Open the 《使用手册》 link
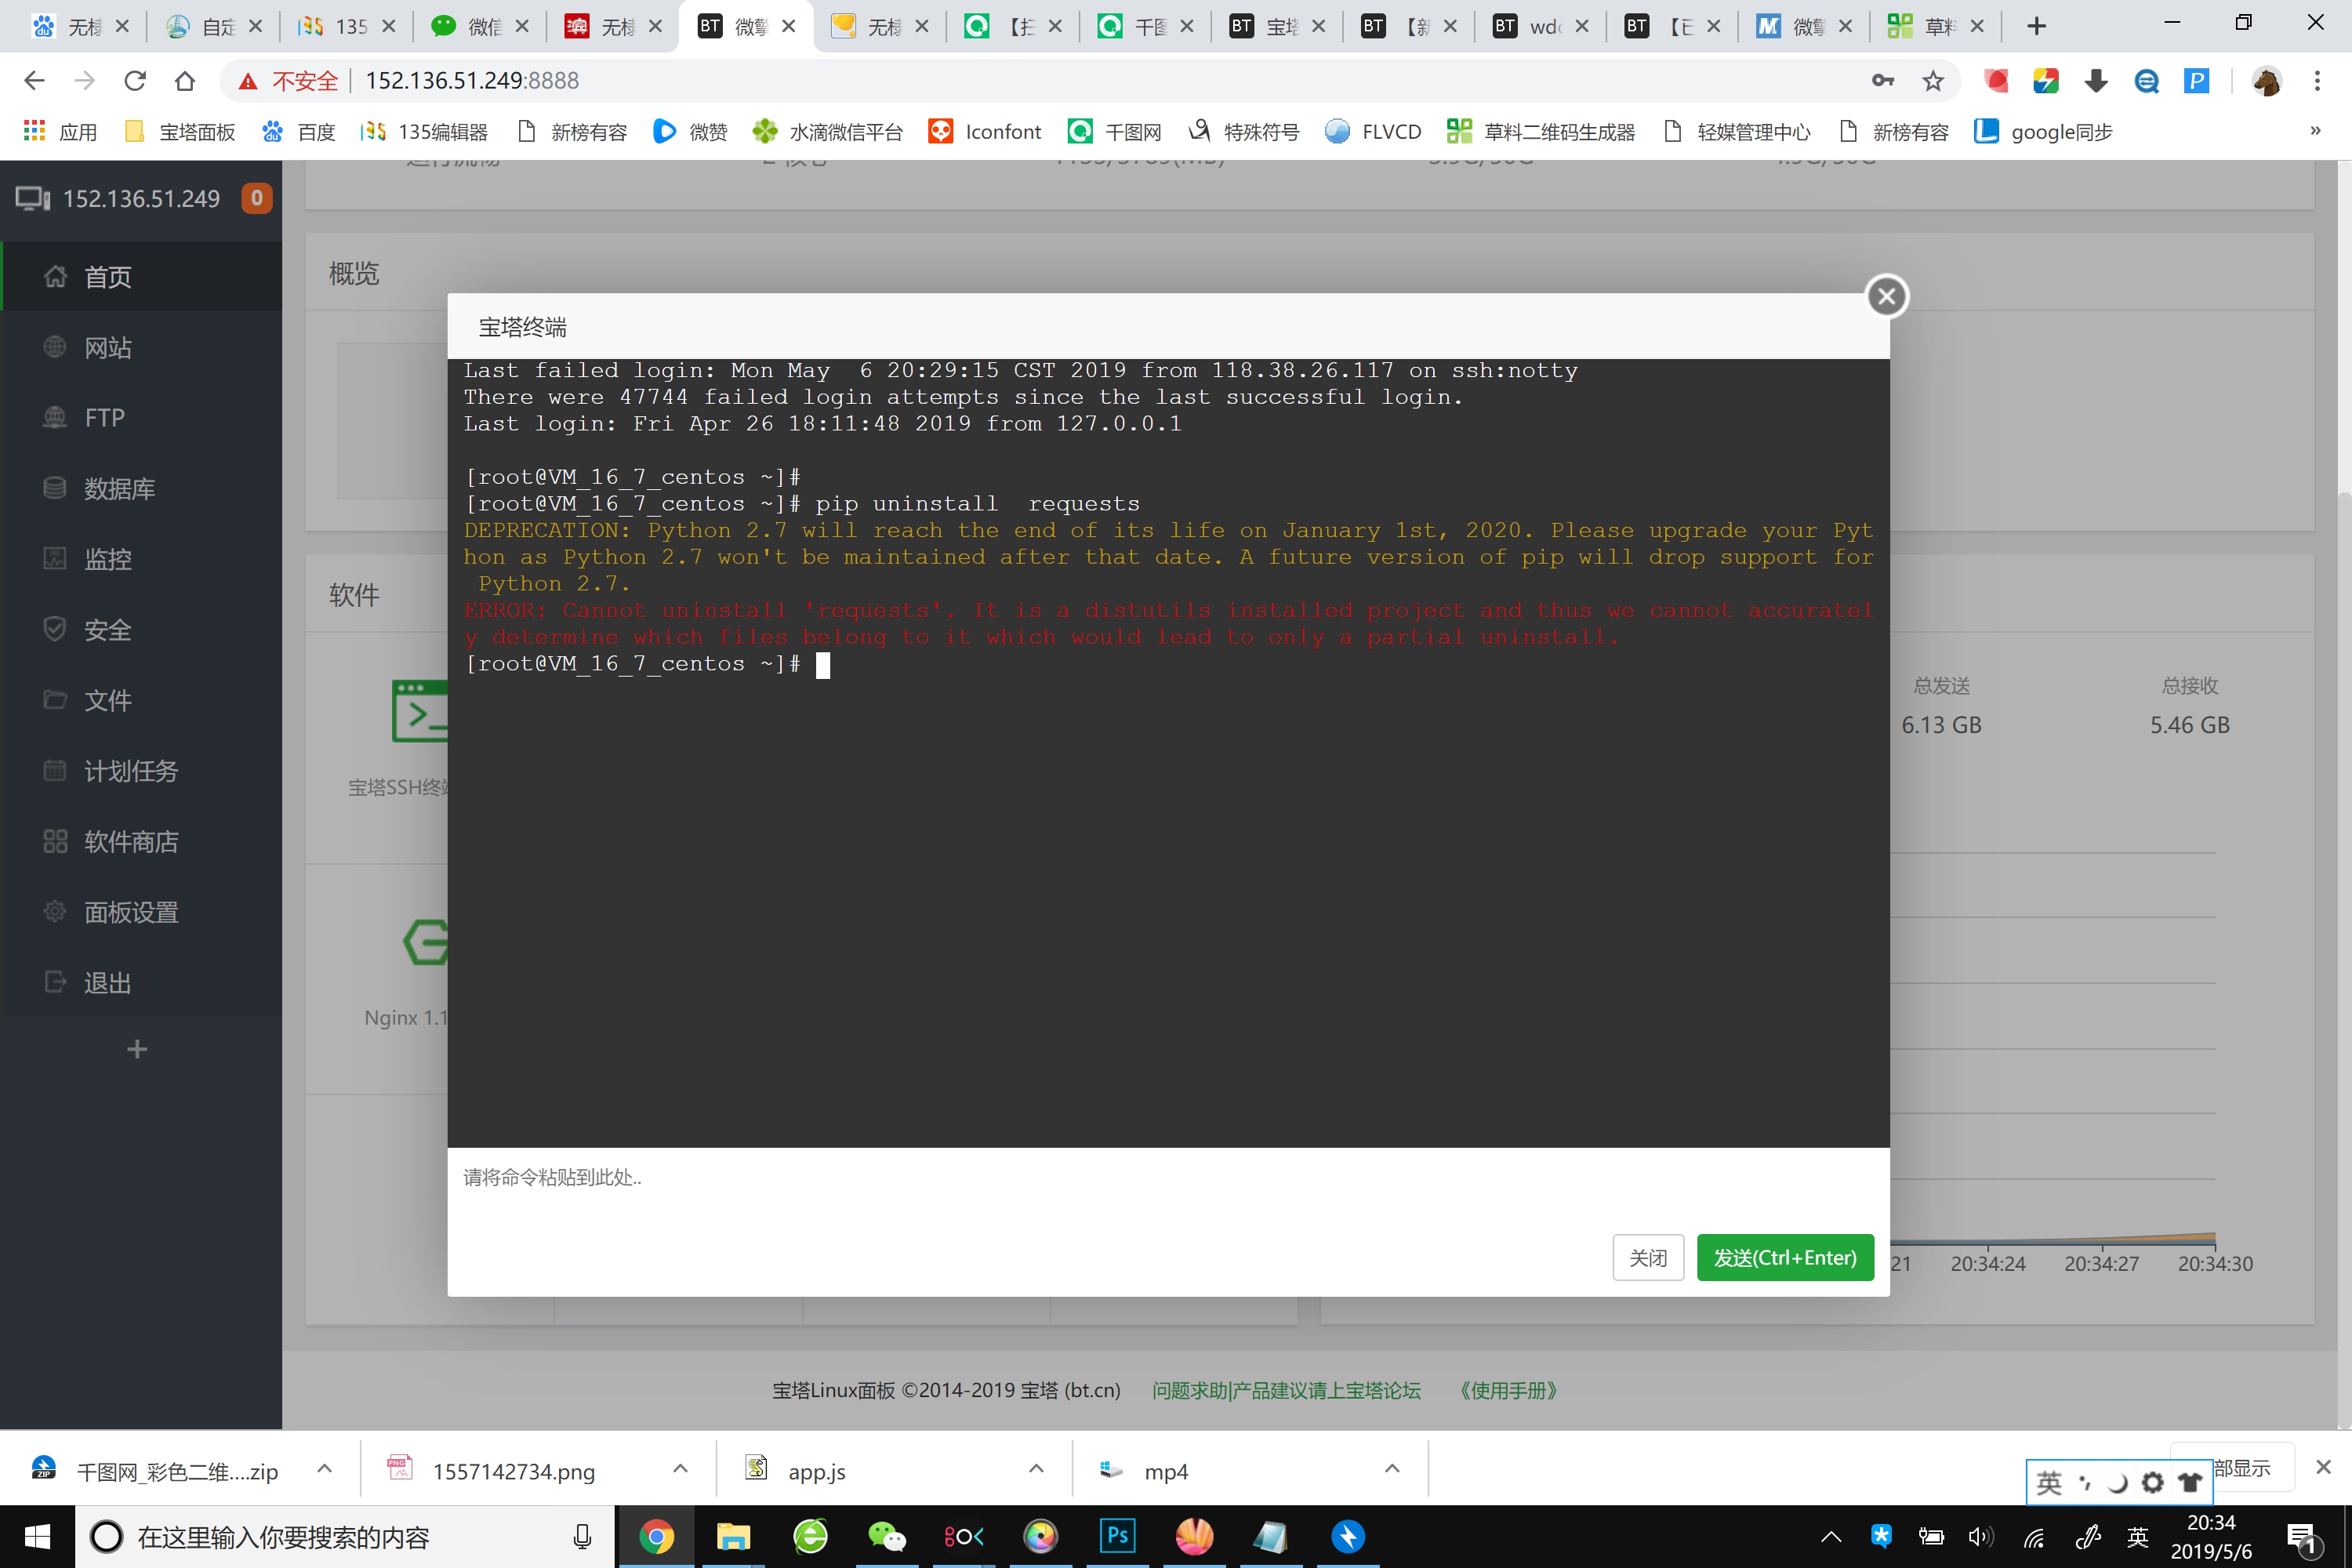Viewport: 2352px width, 1568px height. 1508,1390
